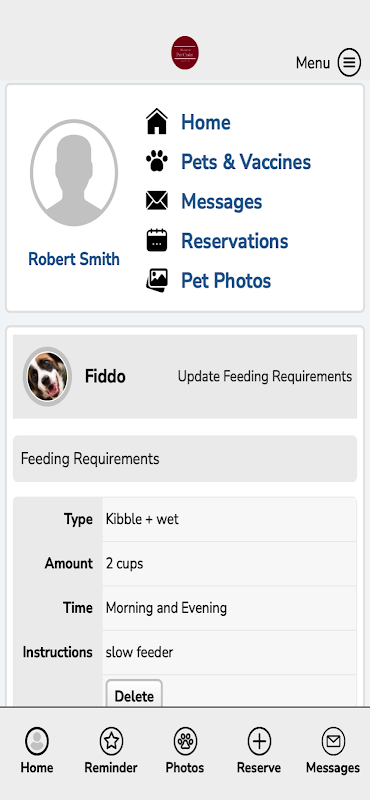Click the envelope icon beside Messages link

tap(157, 201)
